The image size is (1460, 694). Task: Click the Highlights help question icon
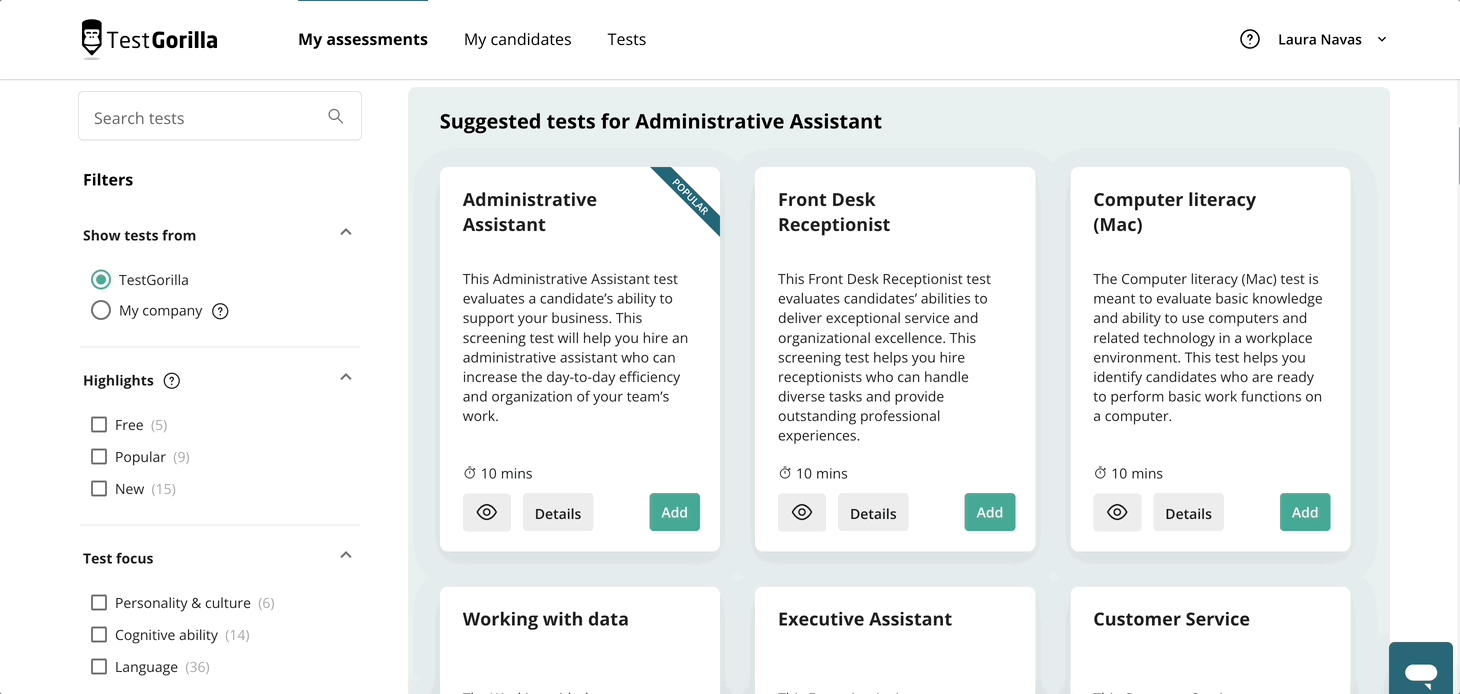pyautogui.click(x=172, y=380)
